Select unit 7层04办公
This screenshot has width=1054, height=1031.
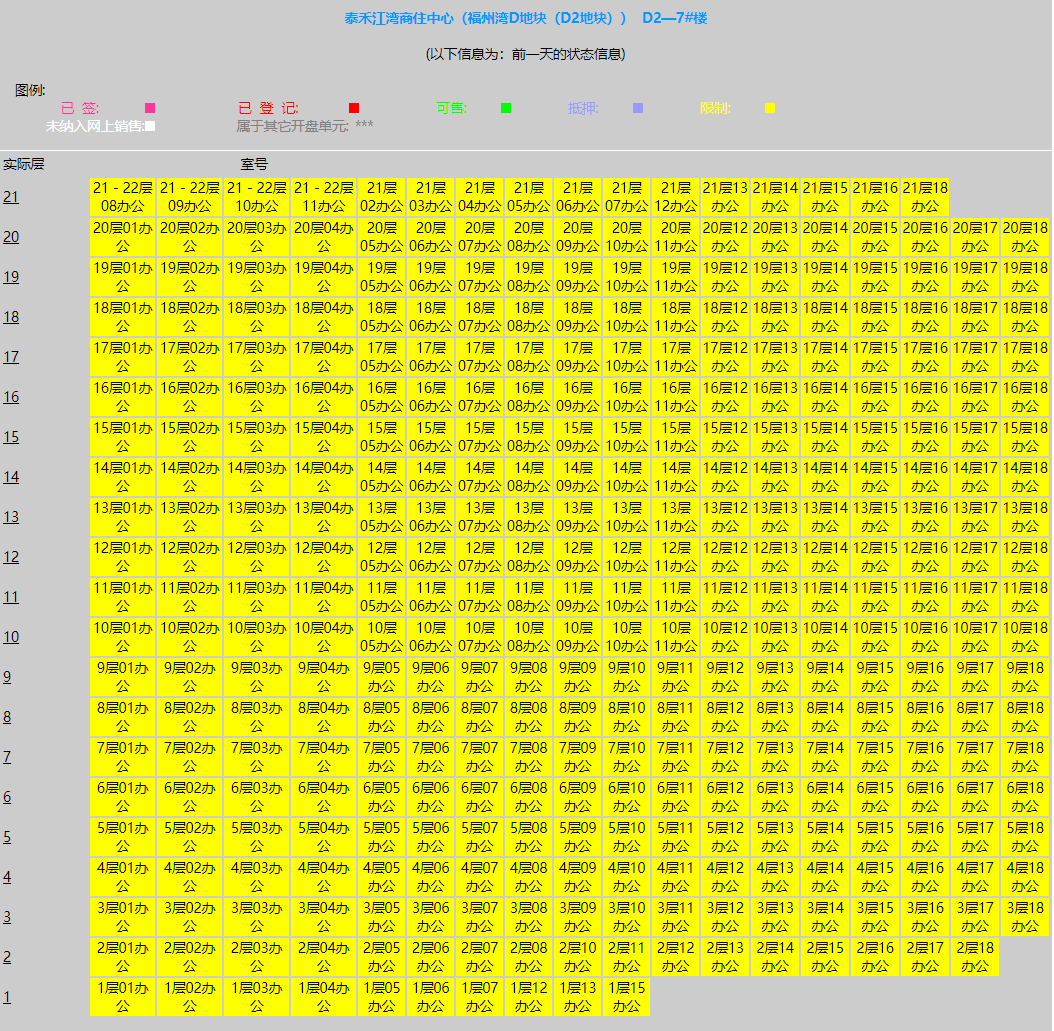(323, 757)
